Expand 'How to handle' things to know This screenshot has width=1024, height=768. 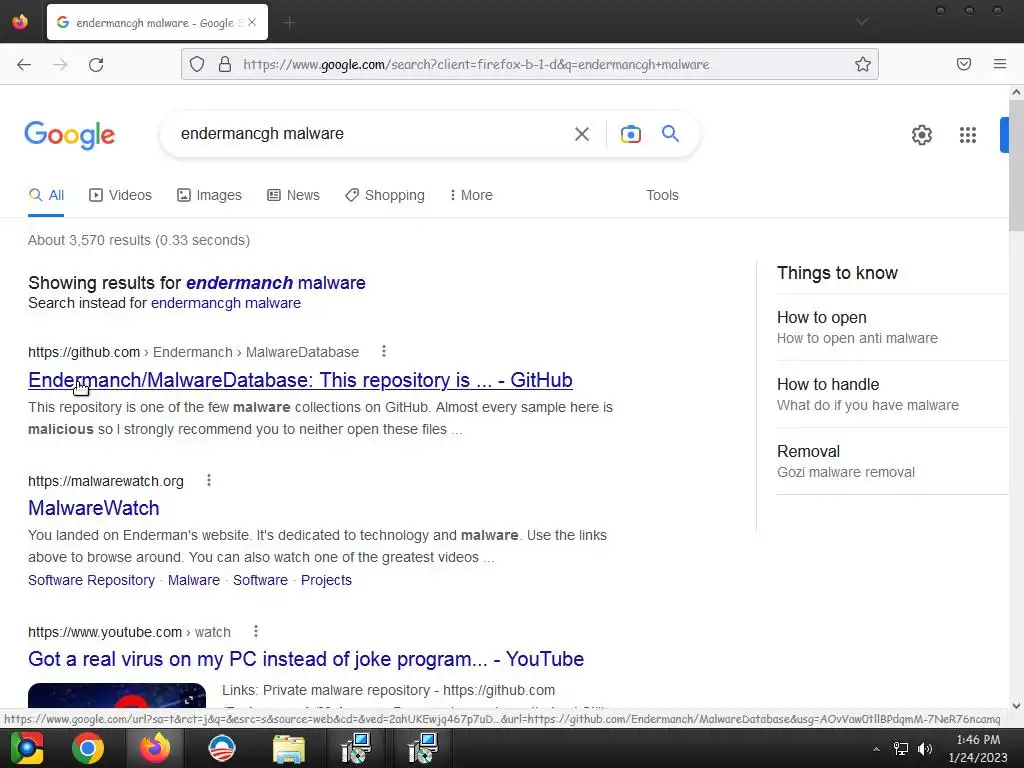(x=892, y=394)
